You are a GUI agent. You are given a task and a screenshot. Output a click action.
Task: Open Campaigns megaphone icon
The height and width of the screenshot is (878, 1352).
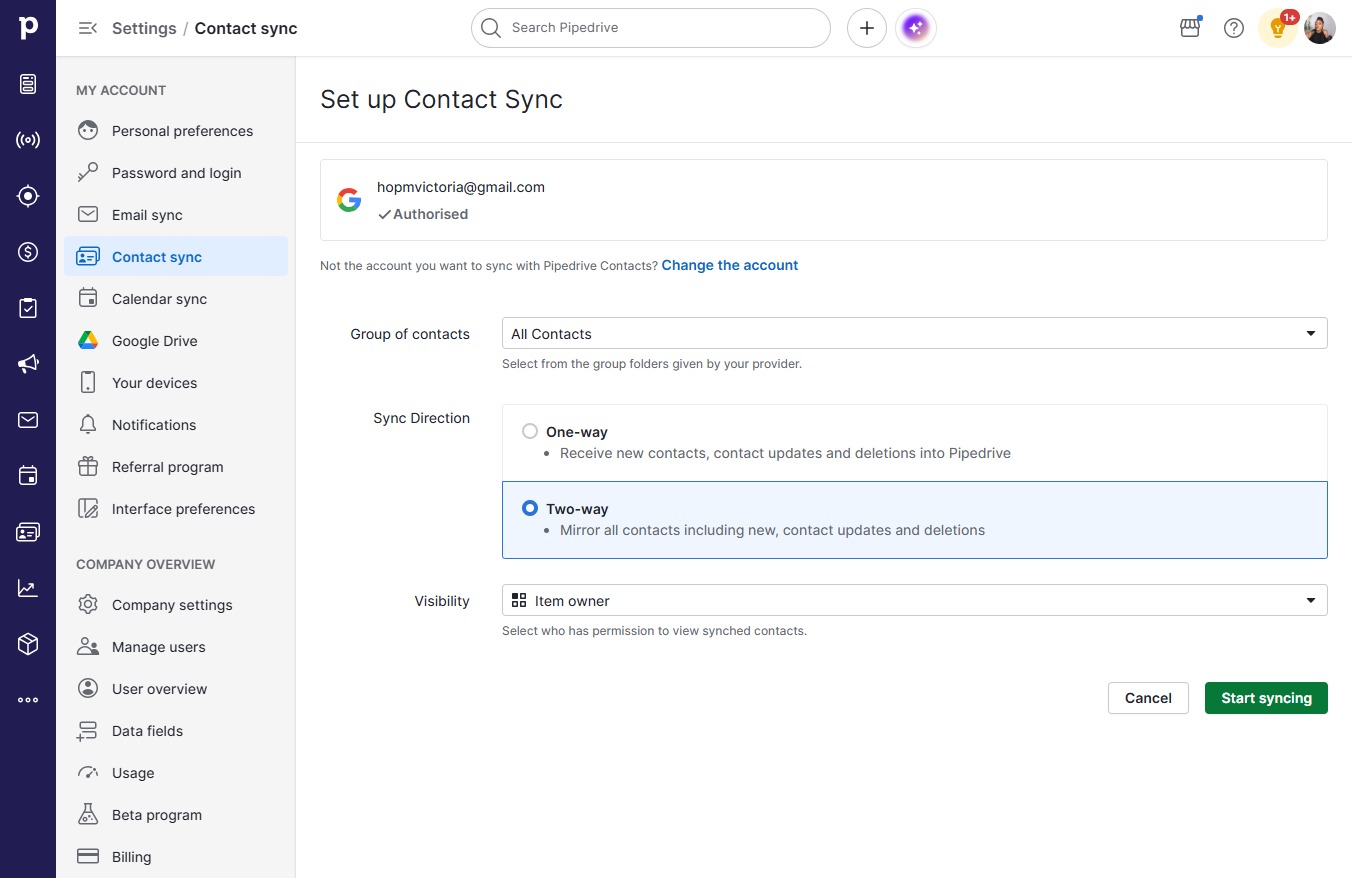coord(28,364)
